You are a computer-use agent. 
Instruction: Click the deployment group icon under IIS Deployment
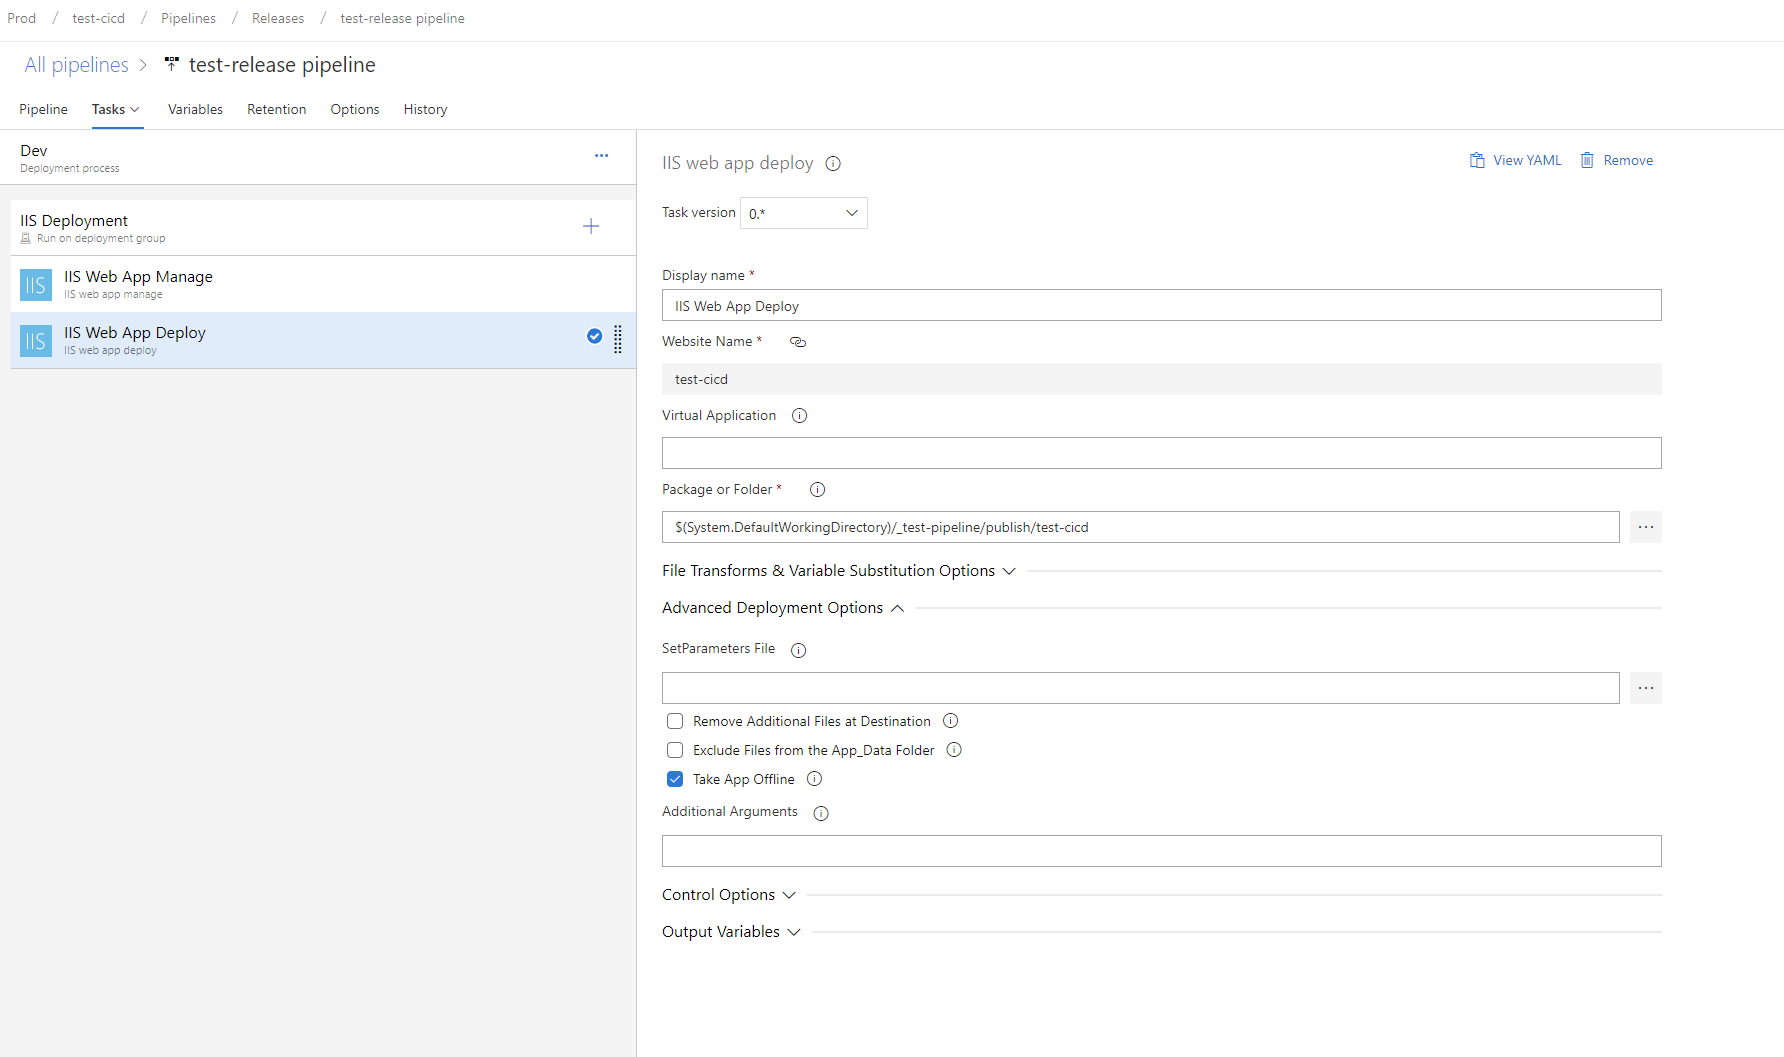[26, 239]
